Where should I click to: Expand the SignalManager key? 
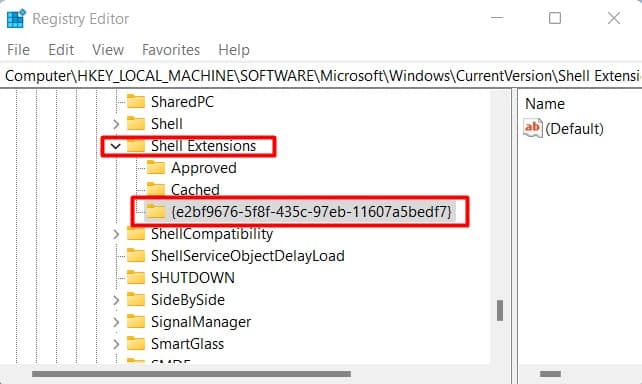pyautogui.click(x=116, y=322)
